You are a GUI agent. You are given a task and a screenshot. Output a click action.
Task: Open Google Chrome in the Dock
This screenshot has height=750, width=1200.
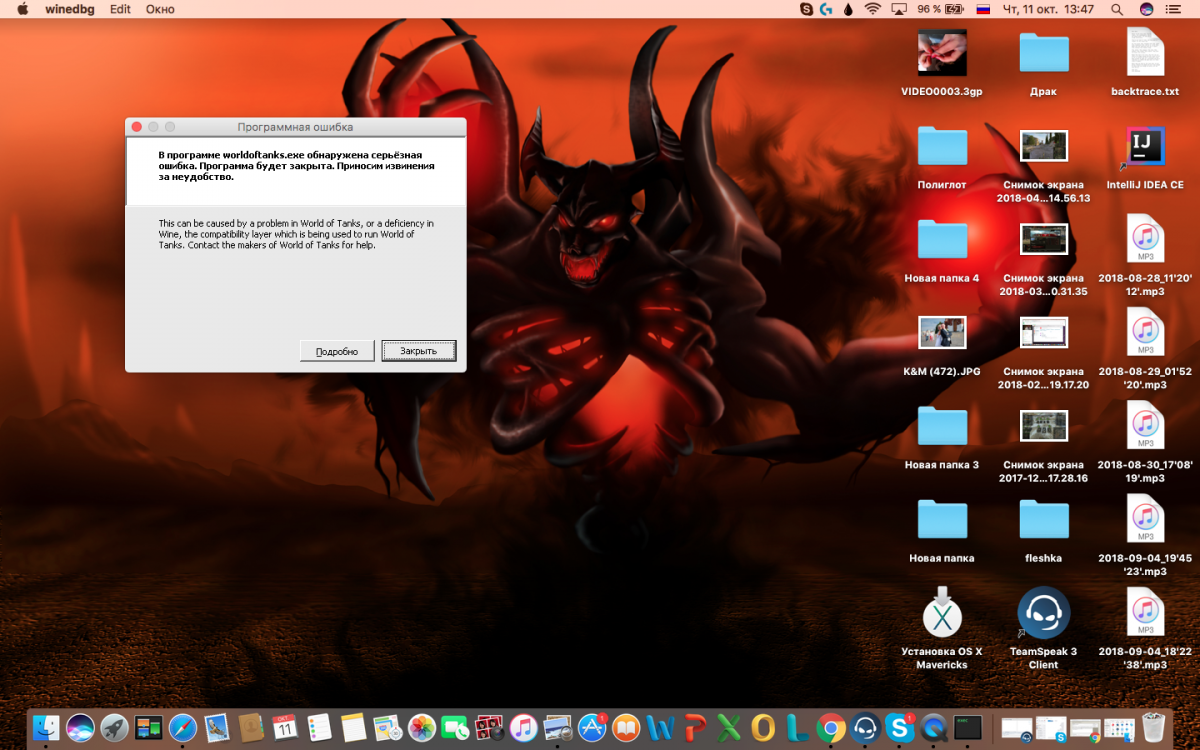(831, 727)
